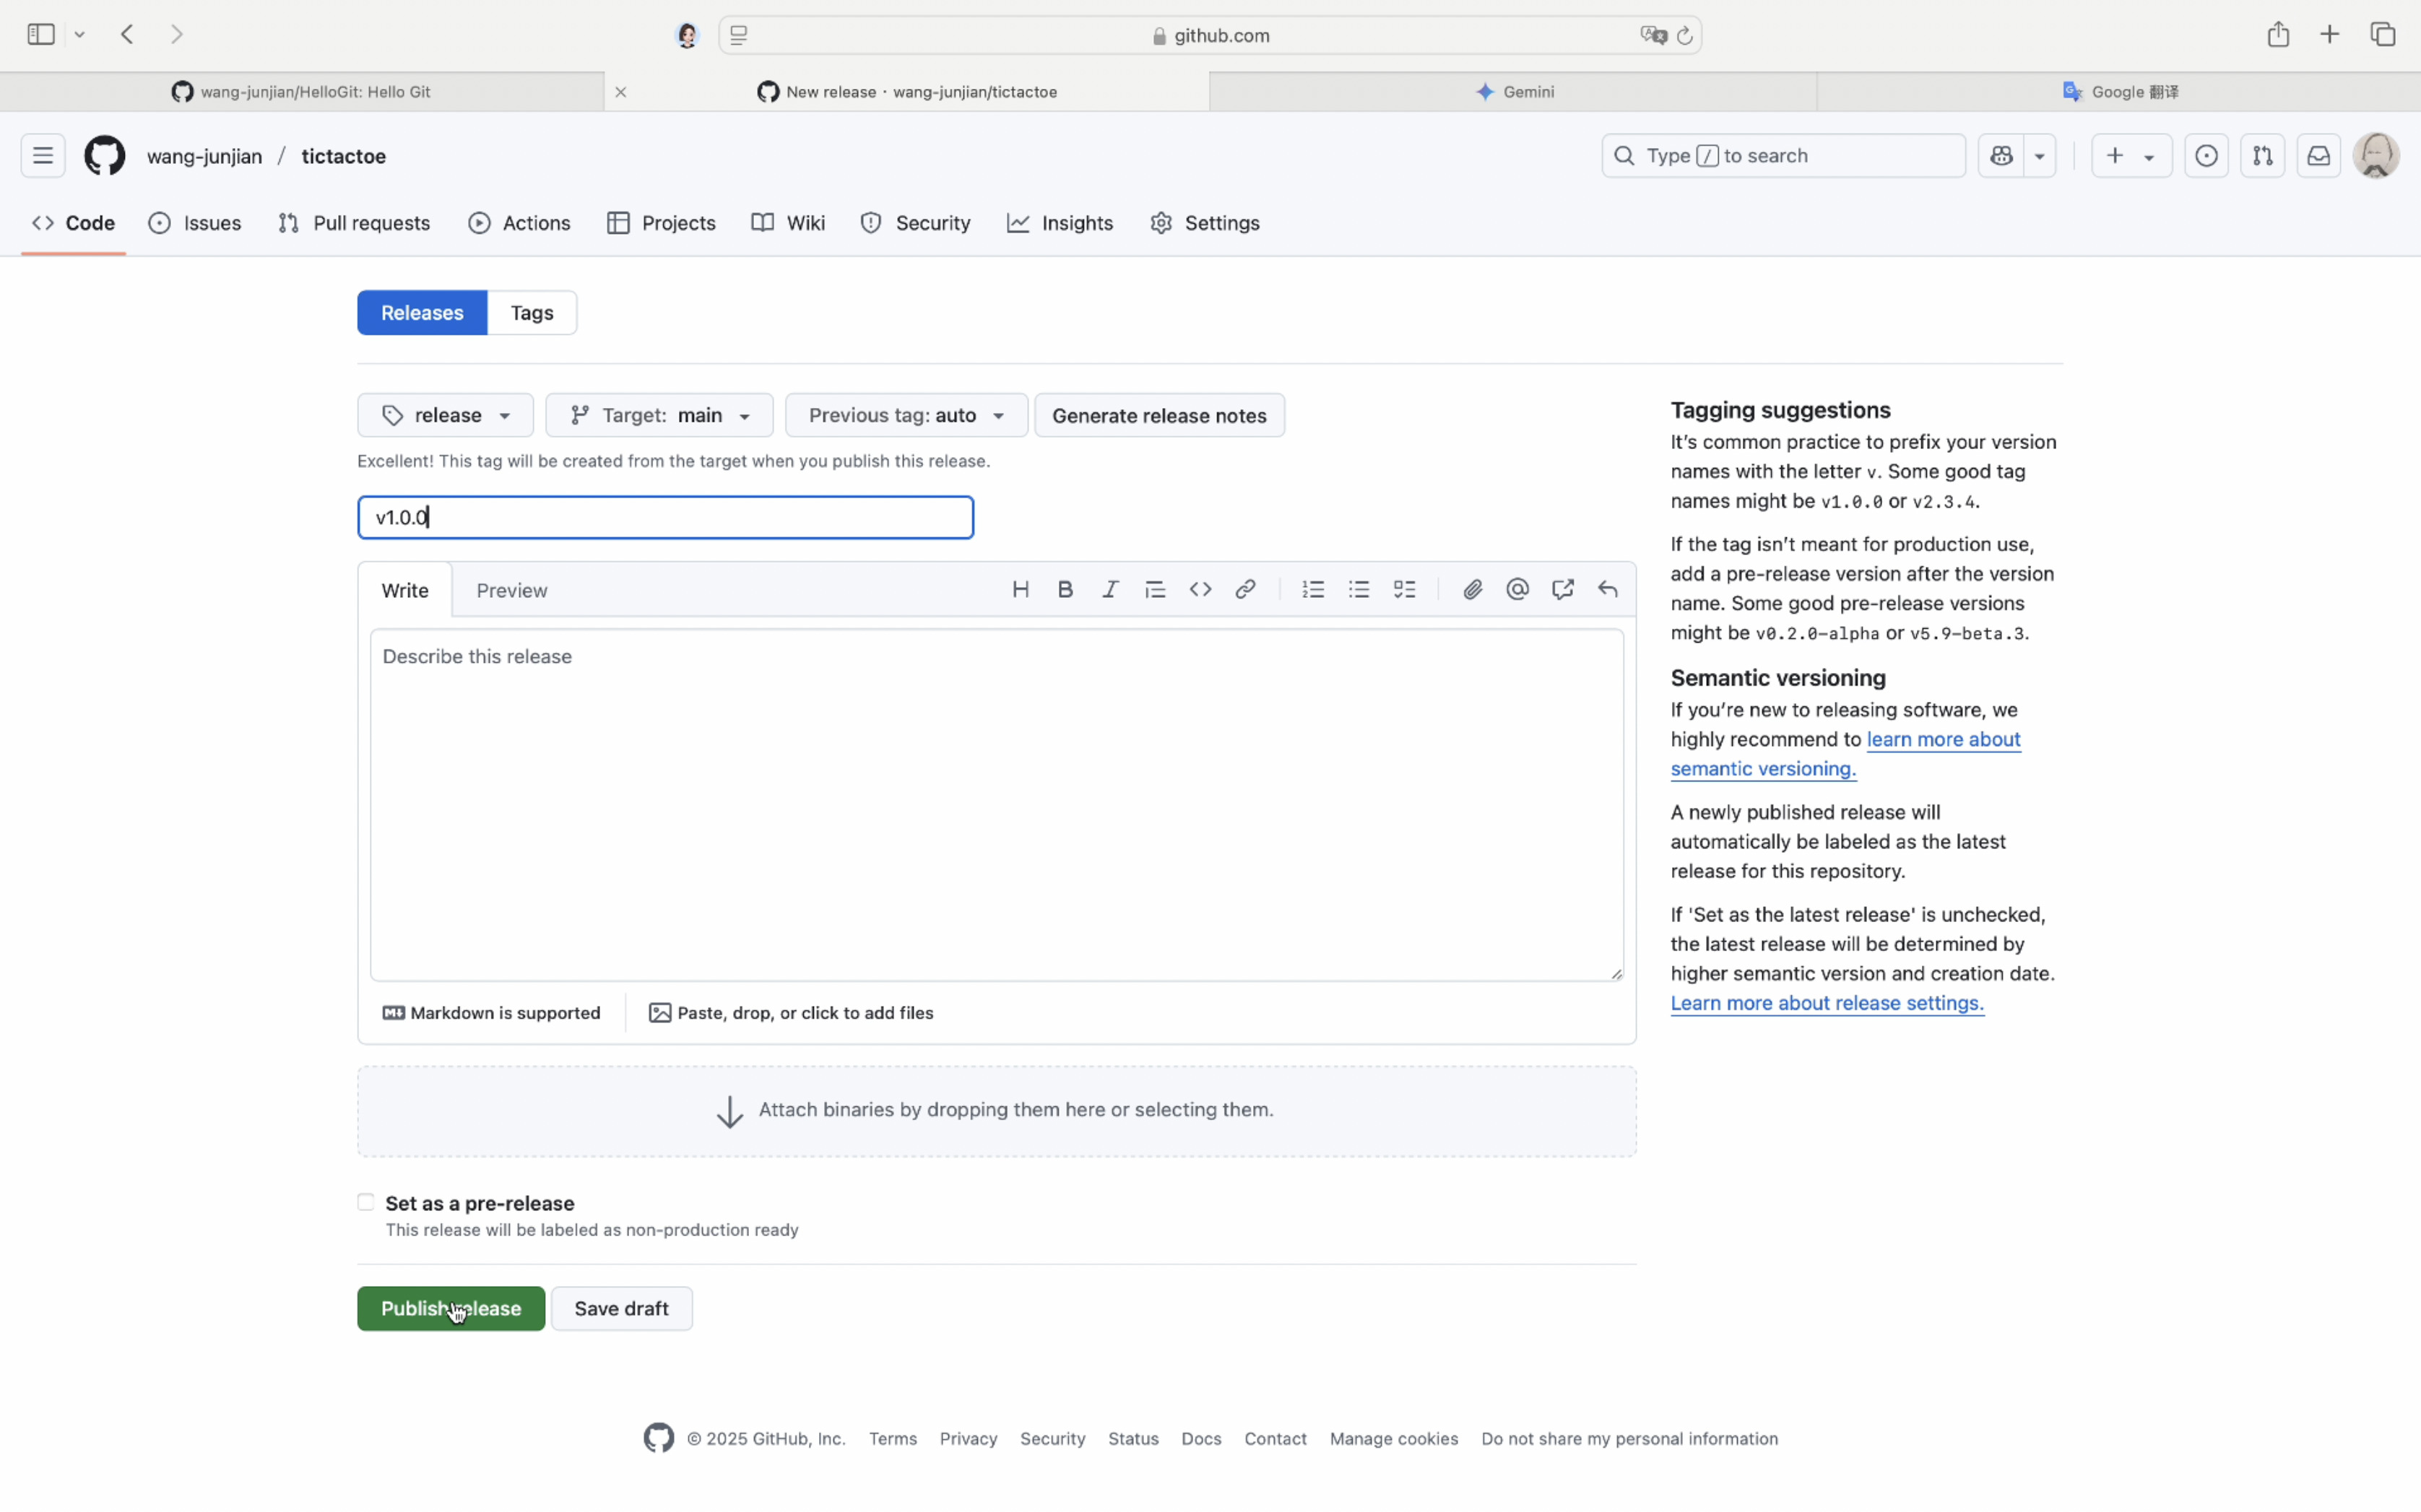Switch to the Preview tab
Image resolution: width=2421 pixels, height=1512 pixels.
tap(511, 590)
